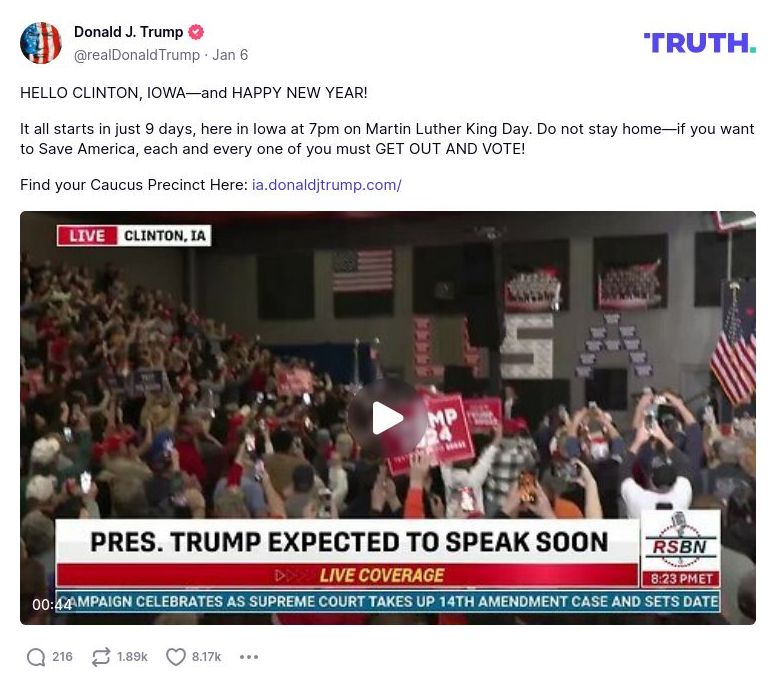Click the post text about Iowa caucus
The image size is (777, 687).
(387, 139)
